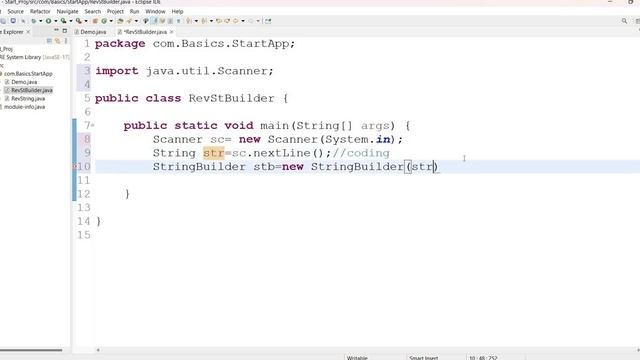Open the Source menu
This screenshot has width=640, height=360.
16,11
